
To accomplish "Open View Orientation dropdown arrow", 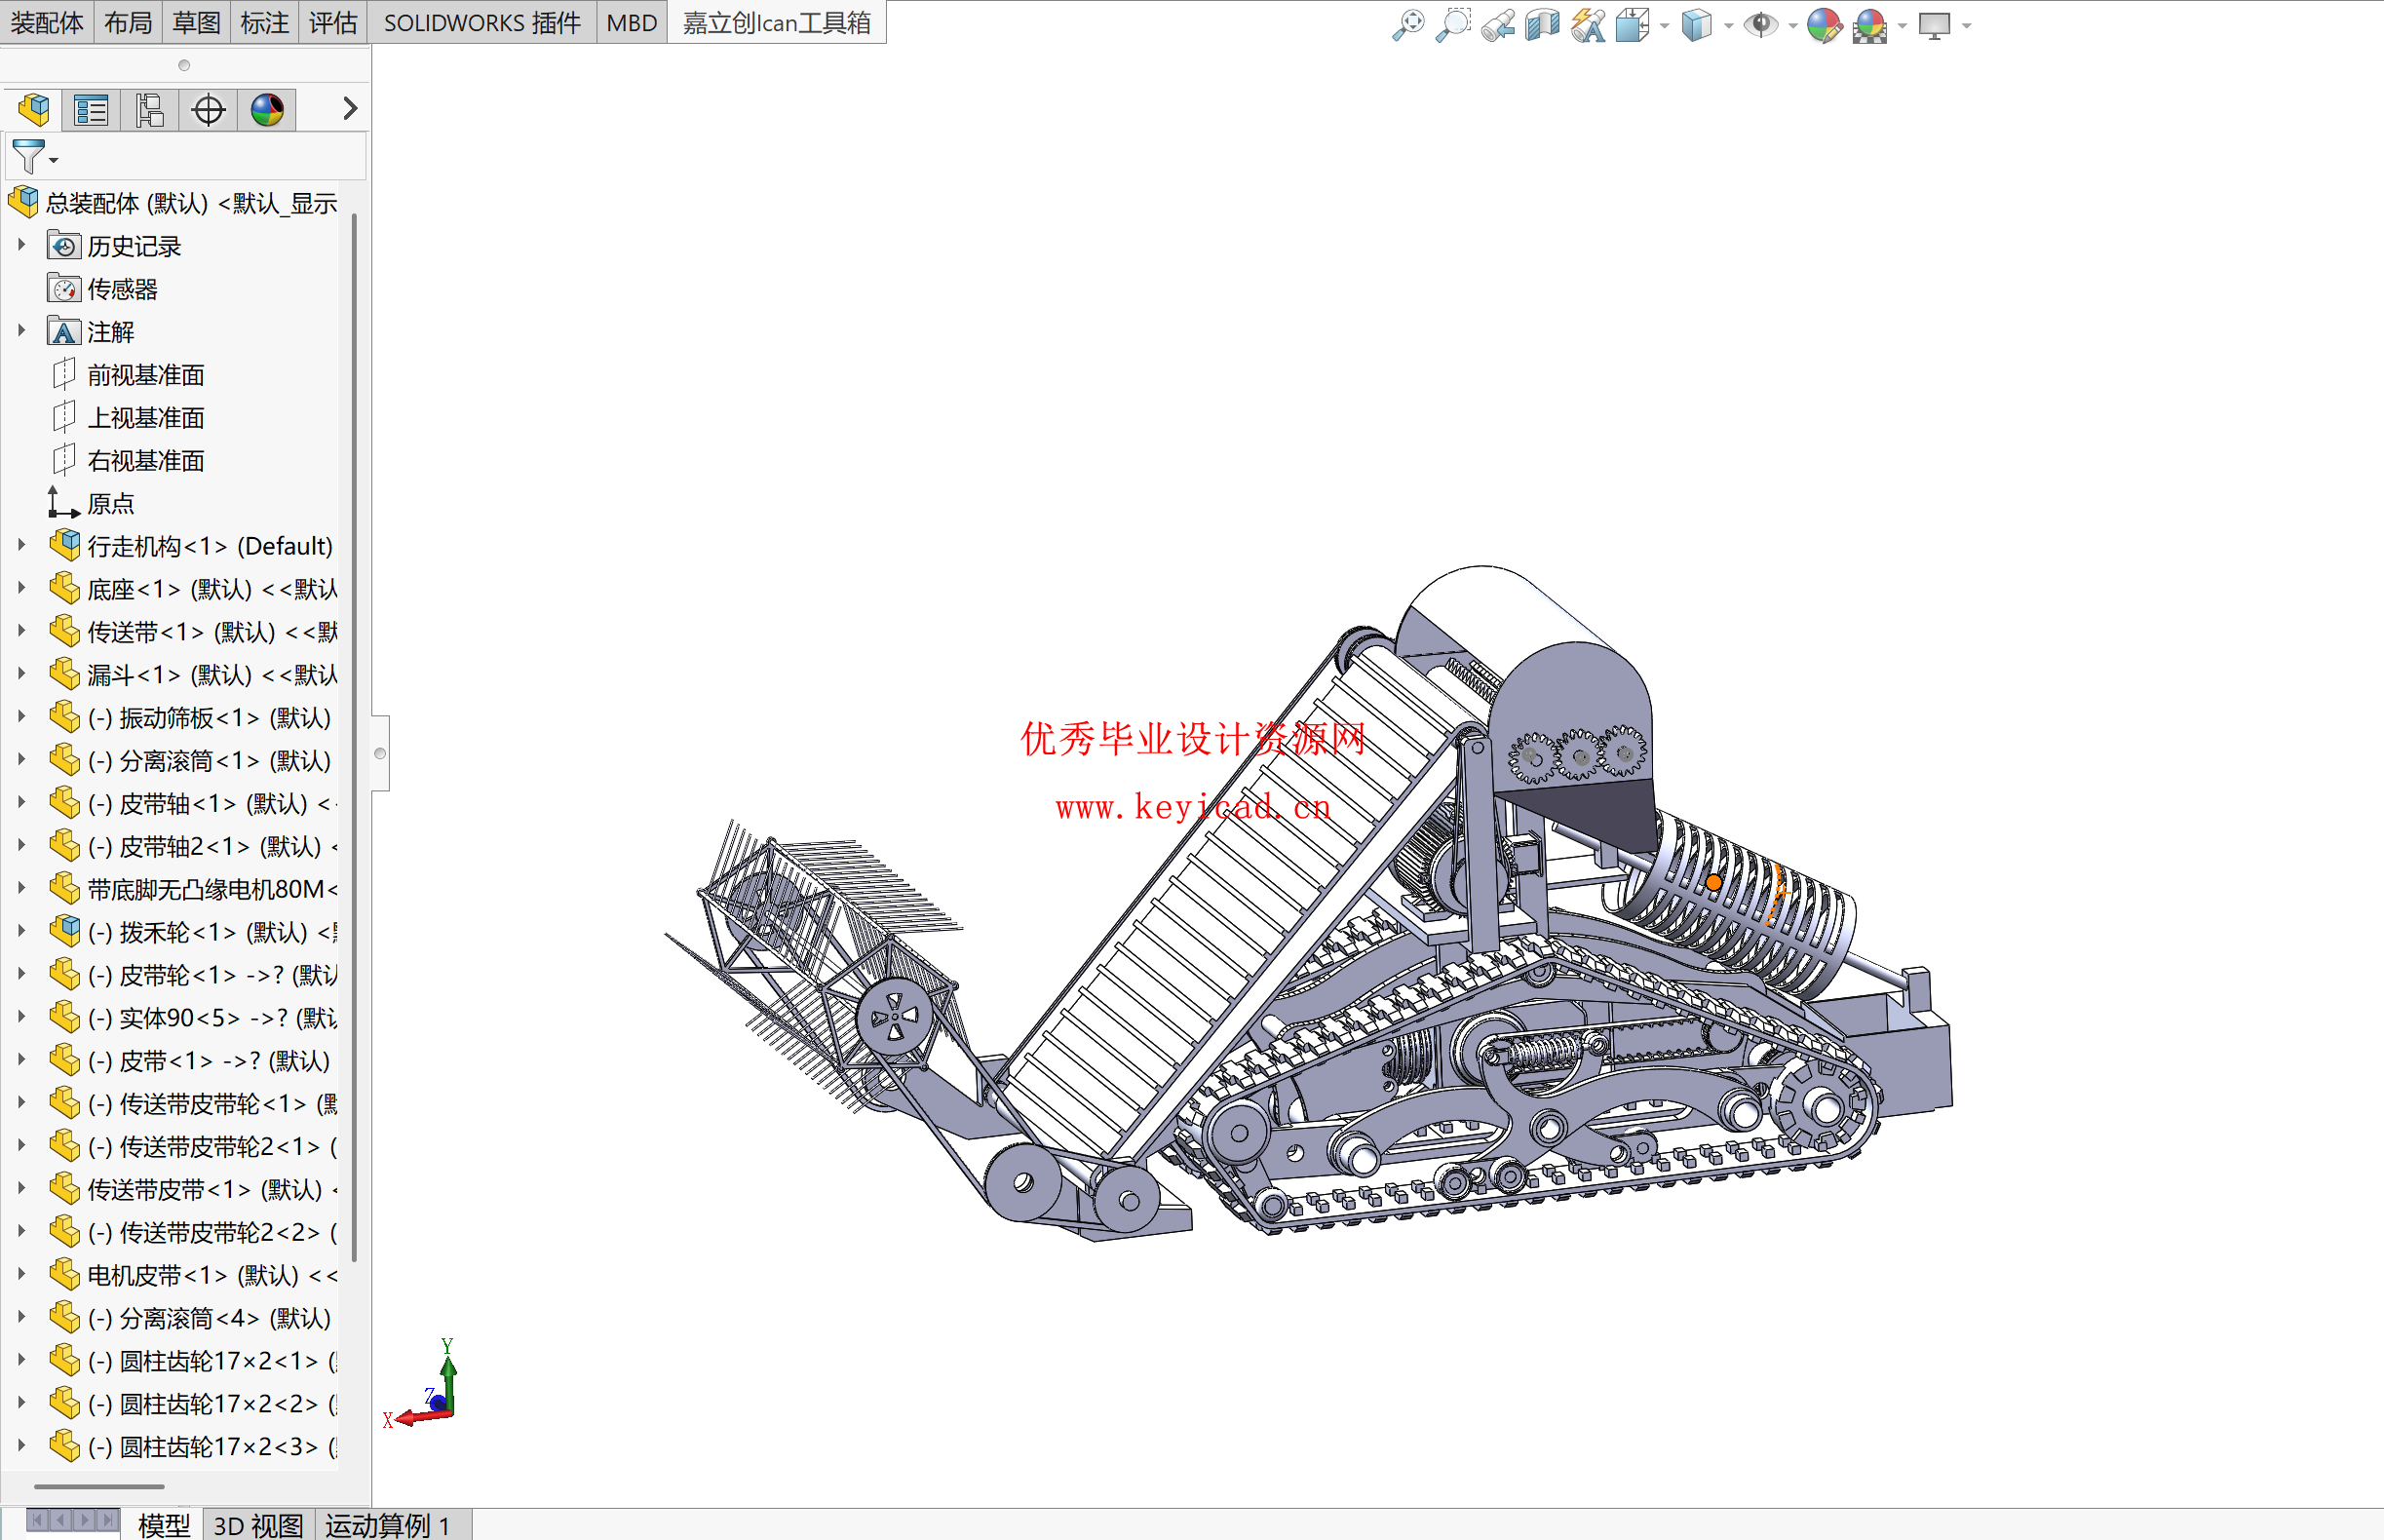I will [x=1664, y=26].
